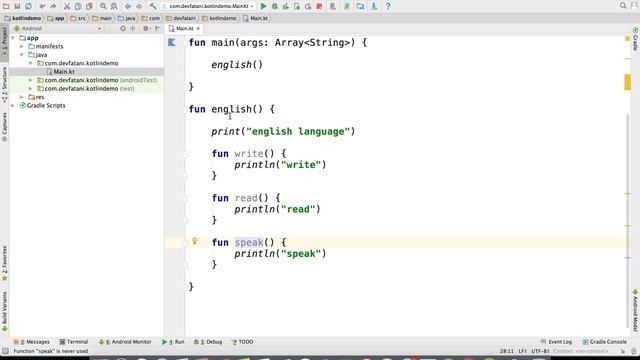Click the Copy icon in toolbar
The width and height of the screenshot is (640, 360).
[78, 6]
